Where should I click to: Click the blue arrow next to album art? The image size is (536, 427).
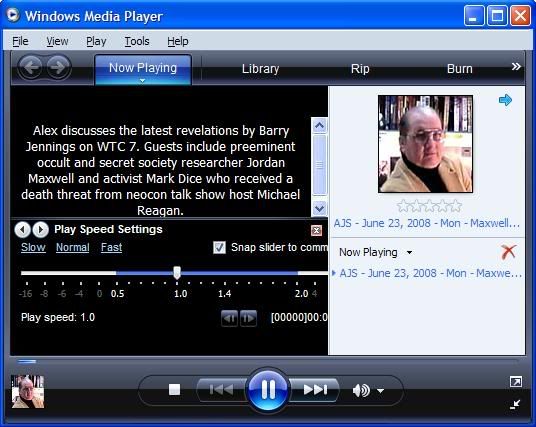(x=505, y=100)
